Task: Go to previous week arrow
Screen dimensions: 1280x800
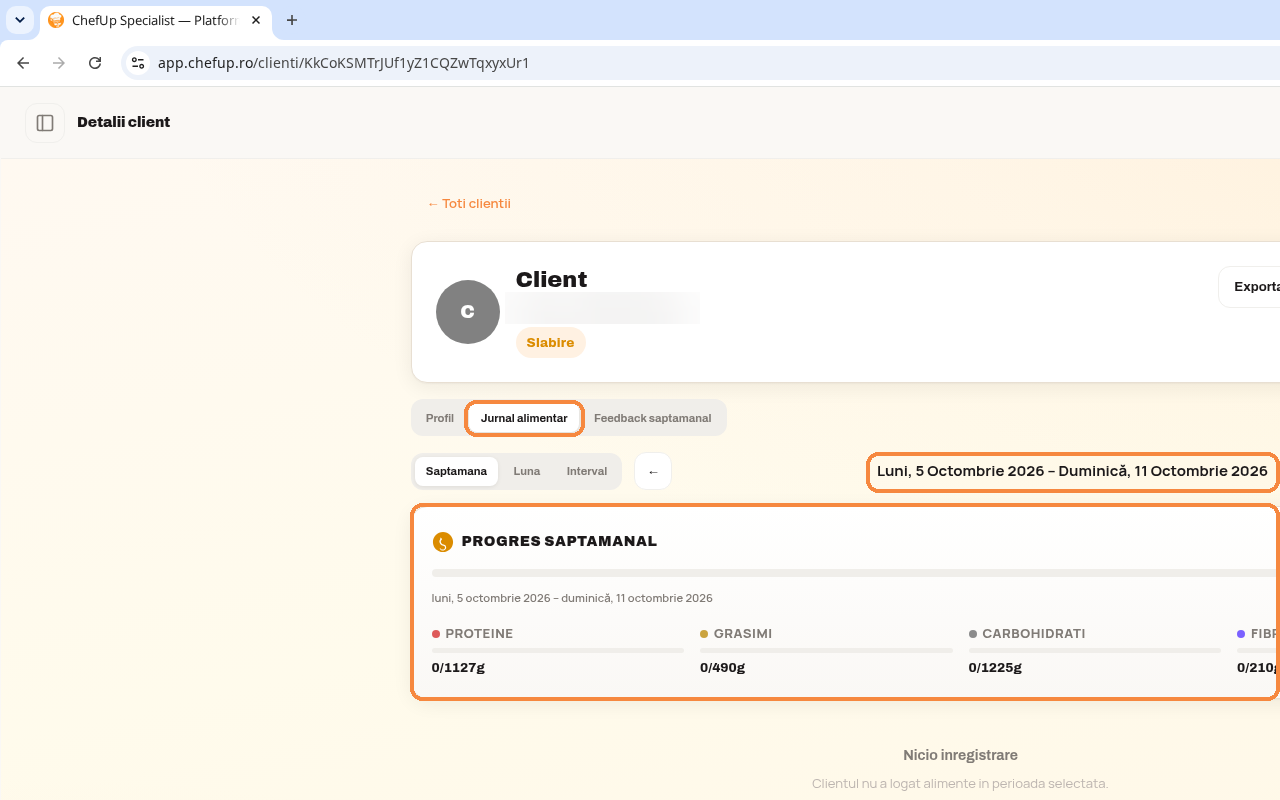Action: click(653, 471)
